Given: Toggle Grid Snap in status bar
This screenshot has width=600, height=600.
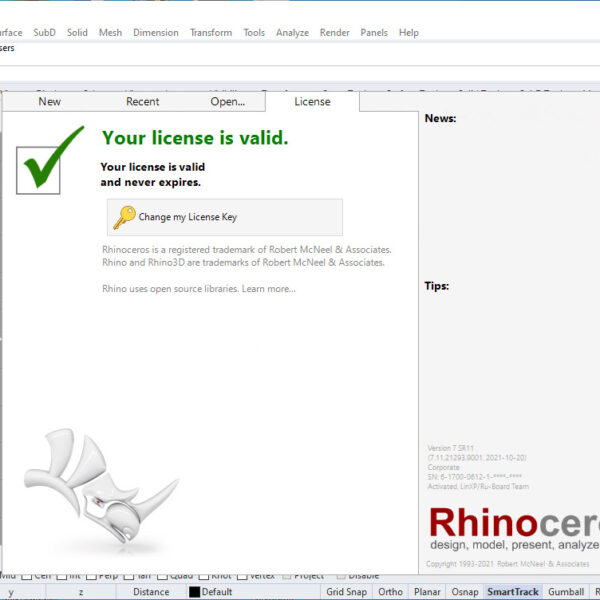Looking at the screenshot, I should [346, 592].
